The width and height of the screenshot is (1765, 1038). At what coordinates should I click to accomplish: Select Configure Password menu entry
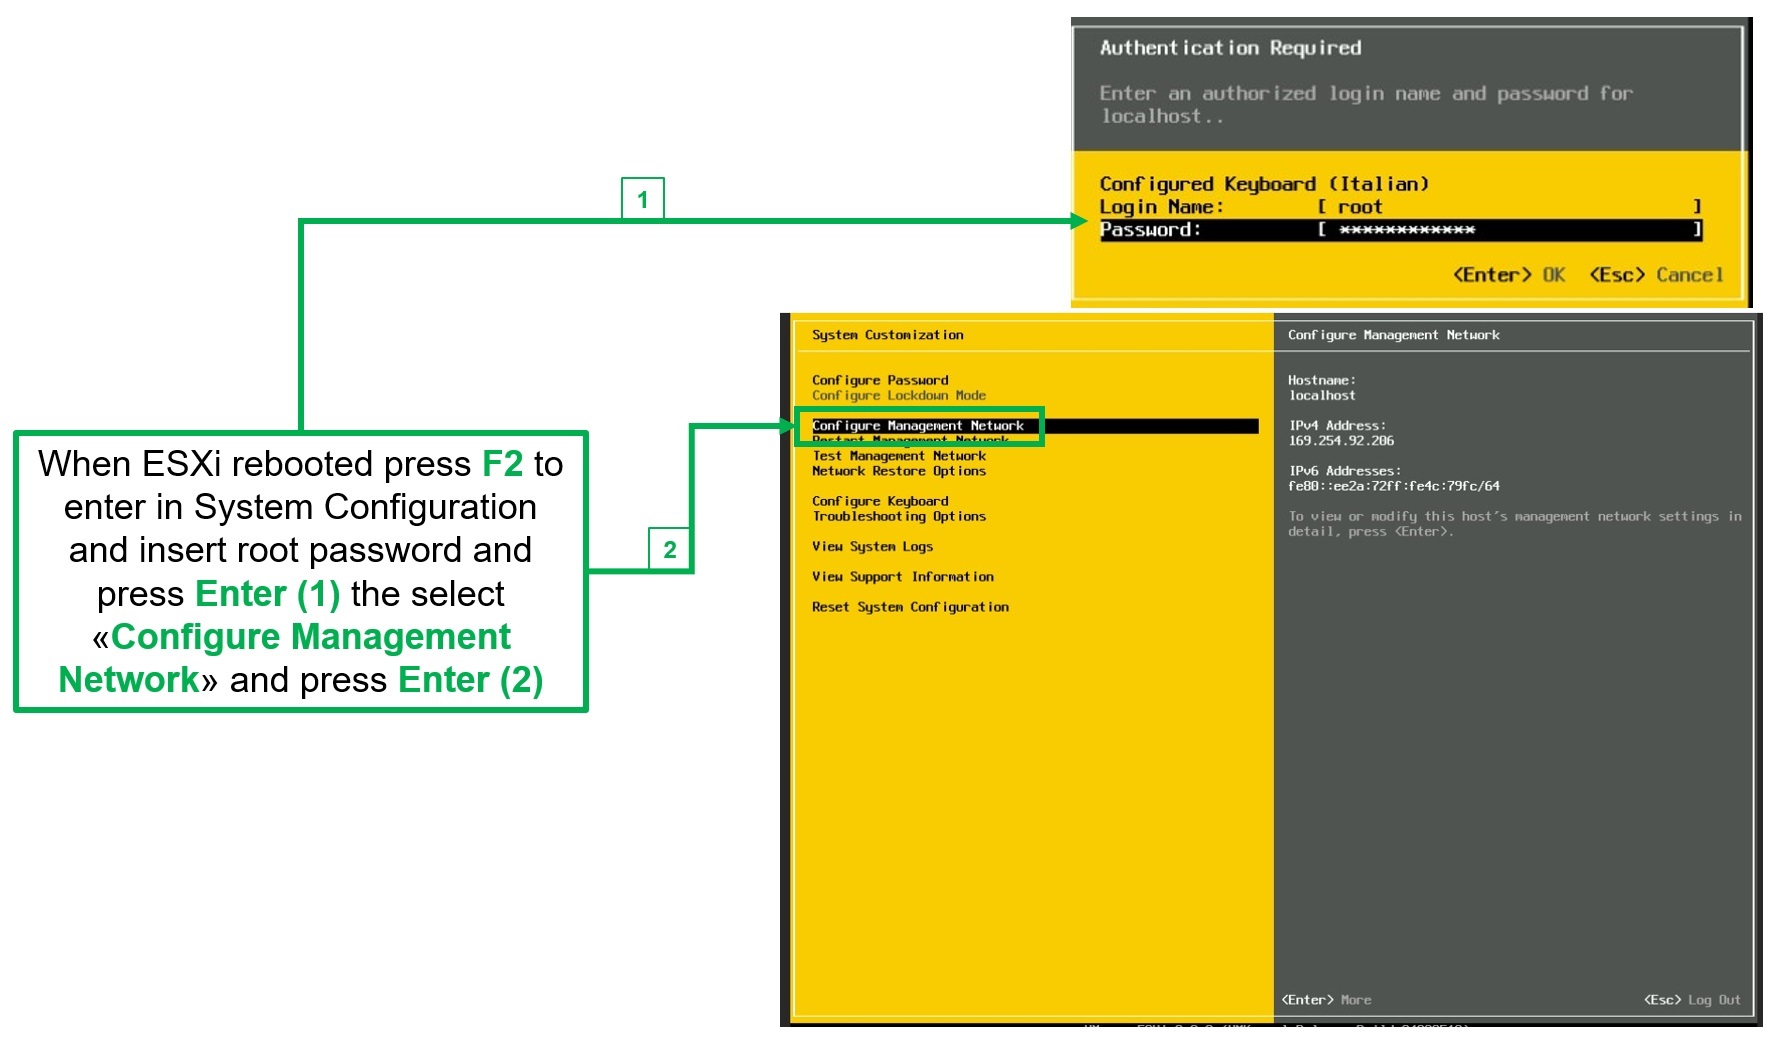point(880,380)
